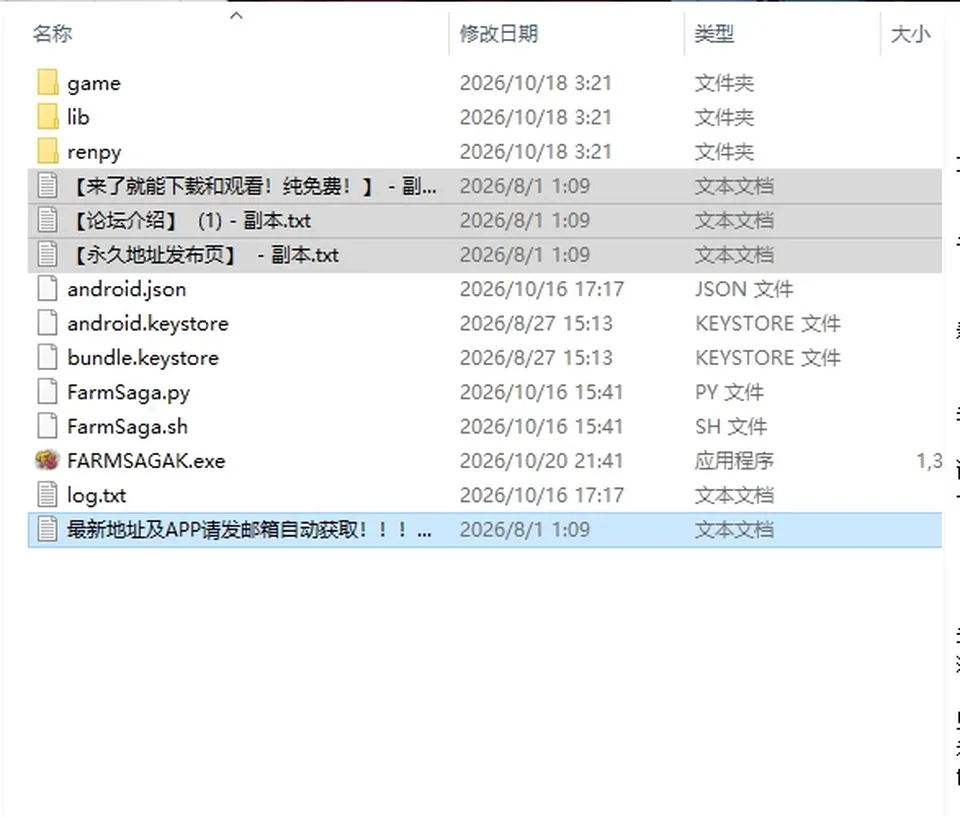
Task: Click the android.keystore file icon
Action: (x=48, y=323)
